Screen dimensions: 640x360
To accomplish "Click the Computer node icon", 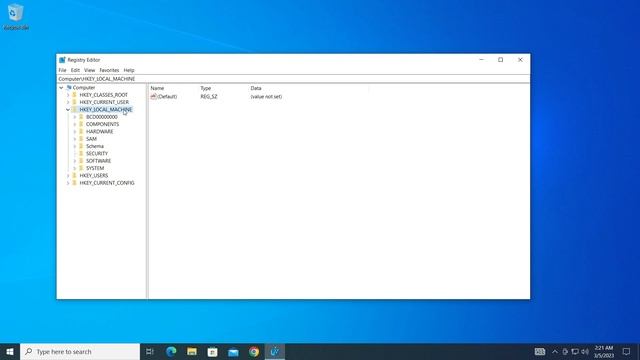I will tap(69, 88).
